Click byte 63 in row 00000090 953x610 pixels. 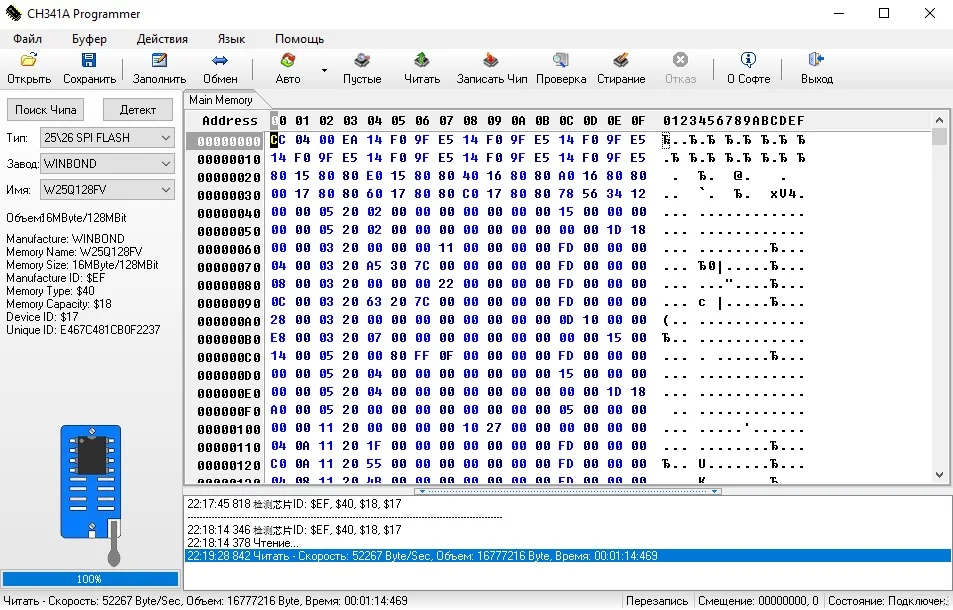pyautogui.click(x=374, y=302)
